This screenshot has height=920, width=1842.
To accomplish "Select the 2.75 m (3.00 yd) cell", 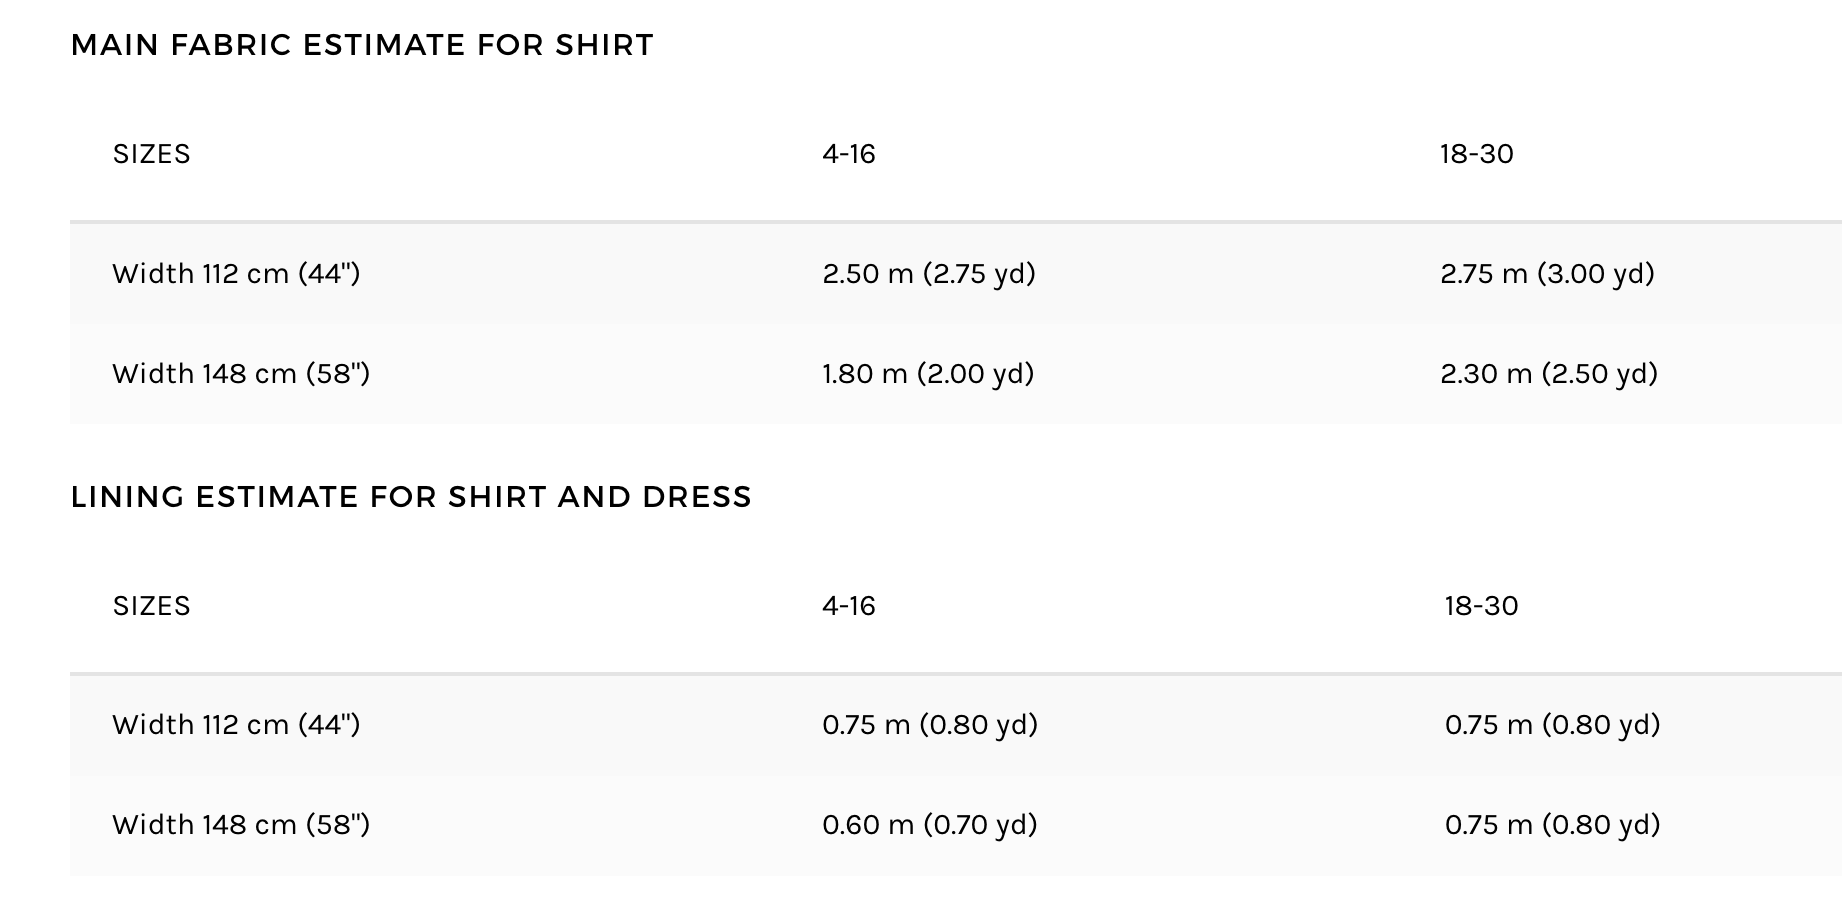I will [1548, 273].
